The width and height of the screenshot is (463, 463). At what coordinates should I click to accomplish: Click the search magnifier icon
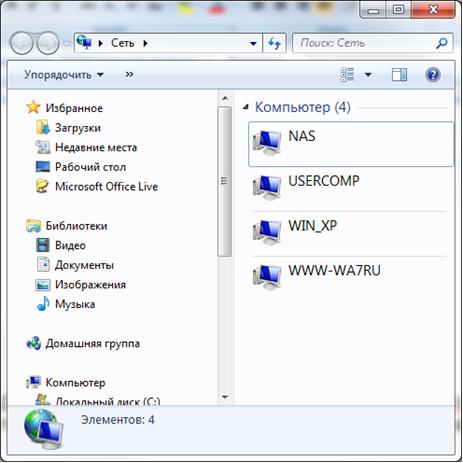click(442, 43)
